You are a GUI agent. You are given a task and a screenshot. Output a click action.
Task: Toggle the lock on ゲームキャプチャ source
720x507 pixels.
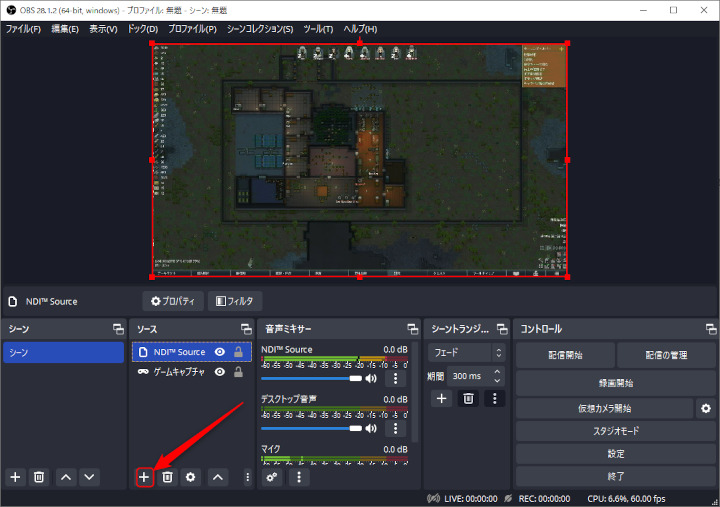point(238,372)
